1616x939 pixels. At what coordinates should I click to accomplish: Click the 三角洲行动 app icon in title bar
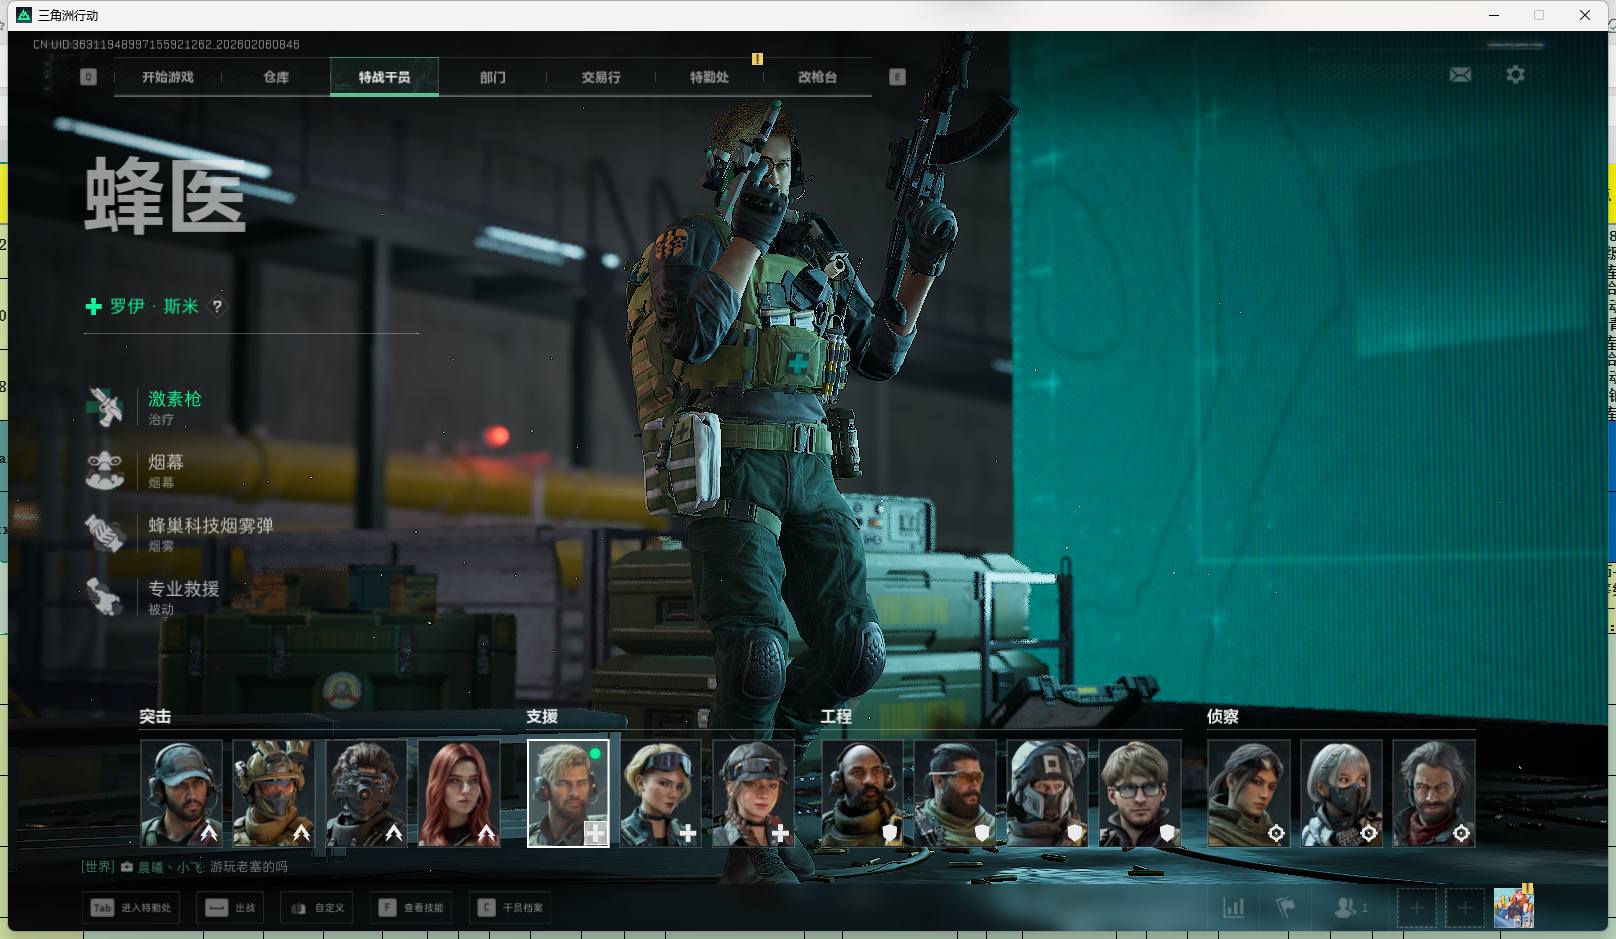click(24, 15)
